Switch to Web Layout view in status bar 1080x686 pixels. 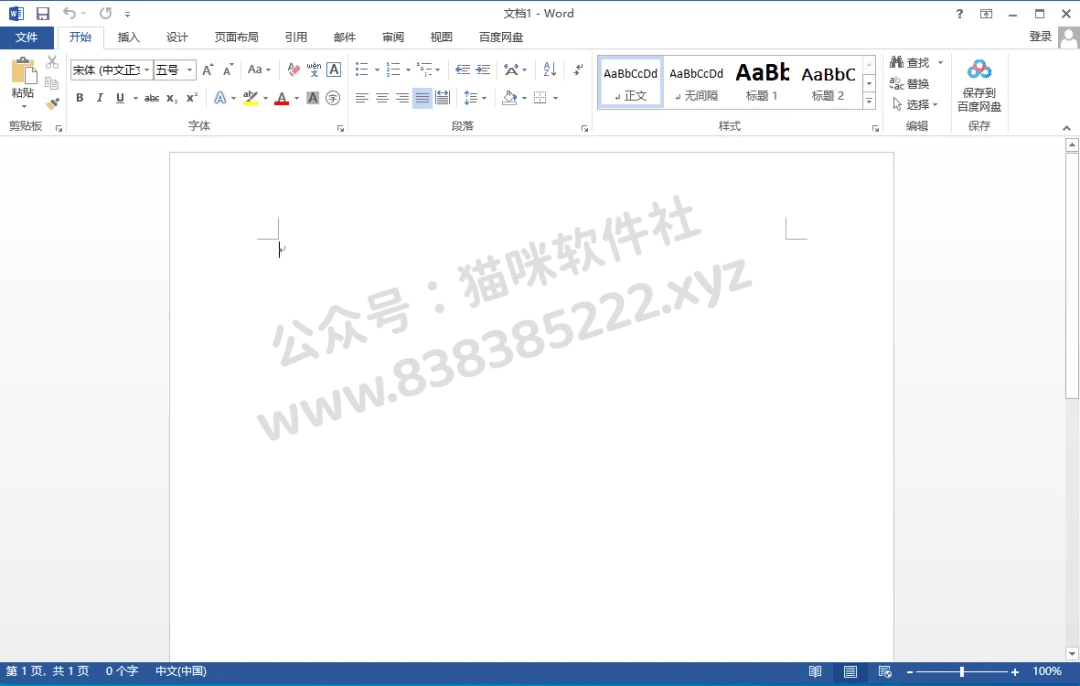[x=885, y=672]
